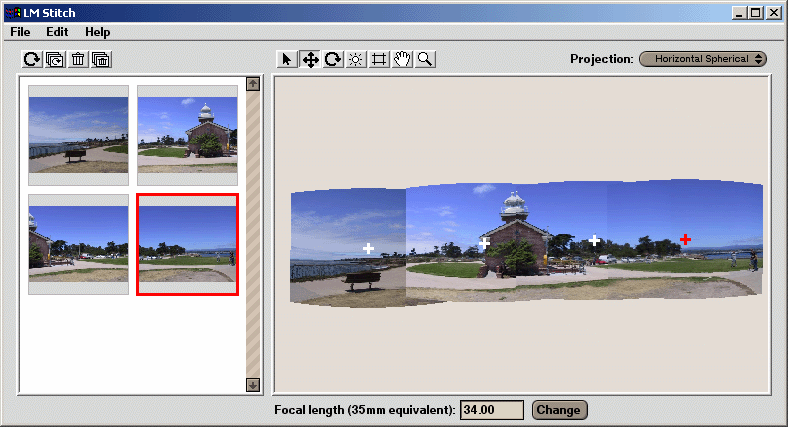Viewport: 788px width, 427px height.
Task: Open the Edit menu
Action: [x=57, y=32]
